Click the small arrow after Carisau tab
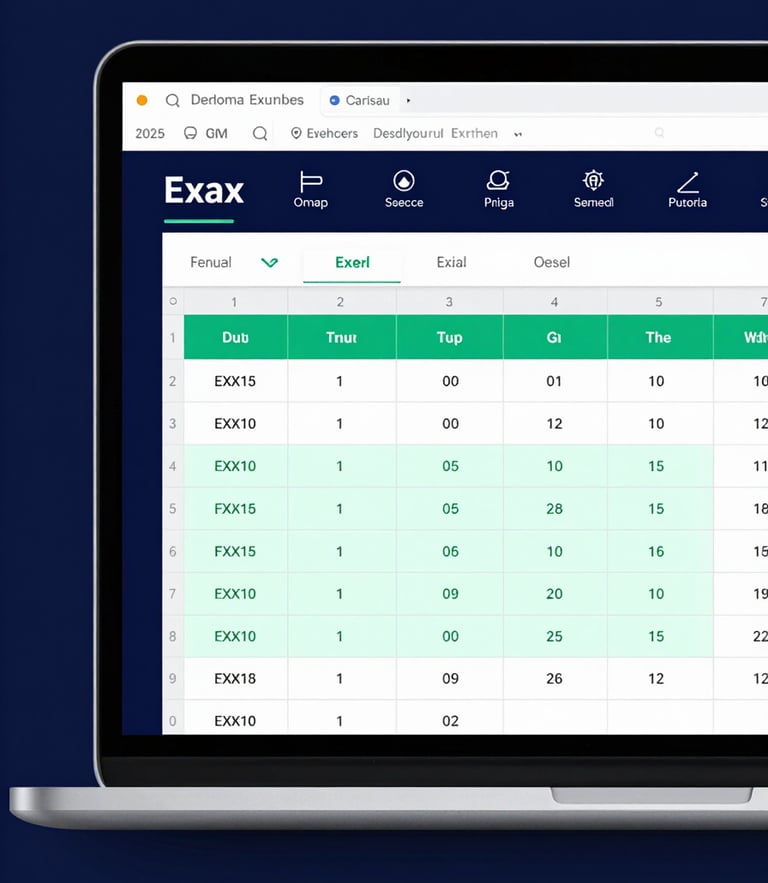 408,100
